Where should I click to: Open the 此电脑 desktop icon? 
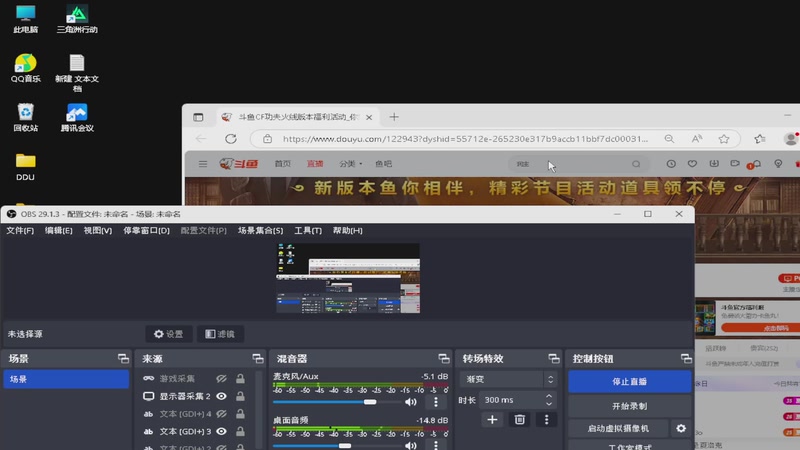pyautogui.click(x=26, y=19)
